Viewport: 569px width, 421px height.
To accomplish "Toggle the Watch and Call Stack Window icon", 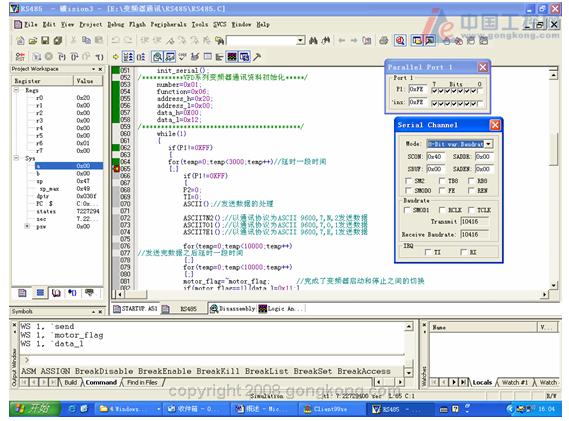I will [169, 57].
